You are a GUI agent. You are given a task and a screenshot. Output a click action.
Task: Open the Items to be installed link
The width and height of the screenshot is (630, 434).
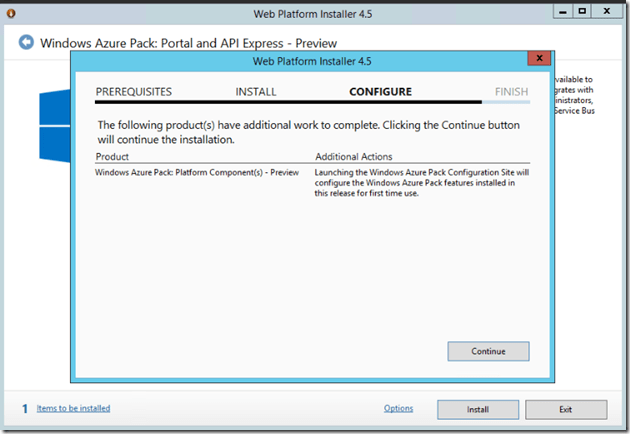coord(73,408)
